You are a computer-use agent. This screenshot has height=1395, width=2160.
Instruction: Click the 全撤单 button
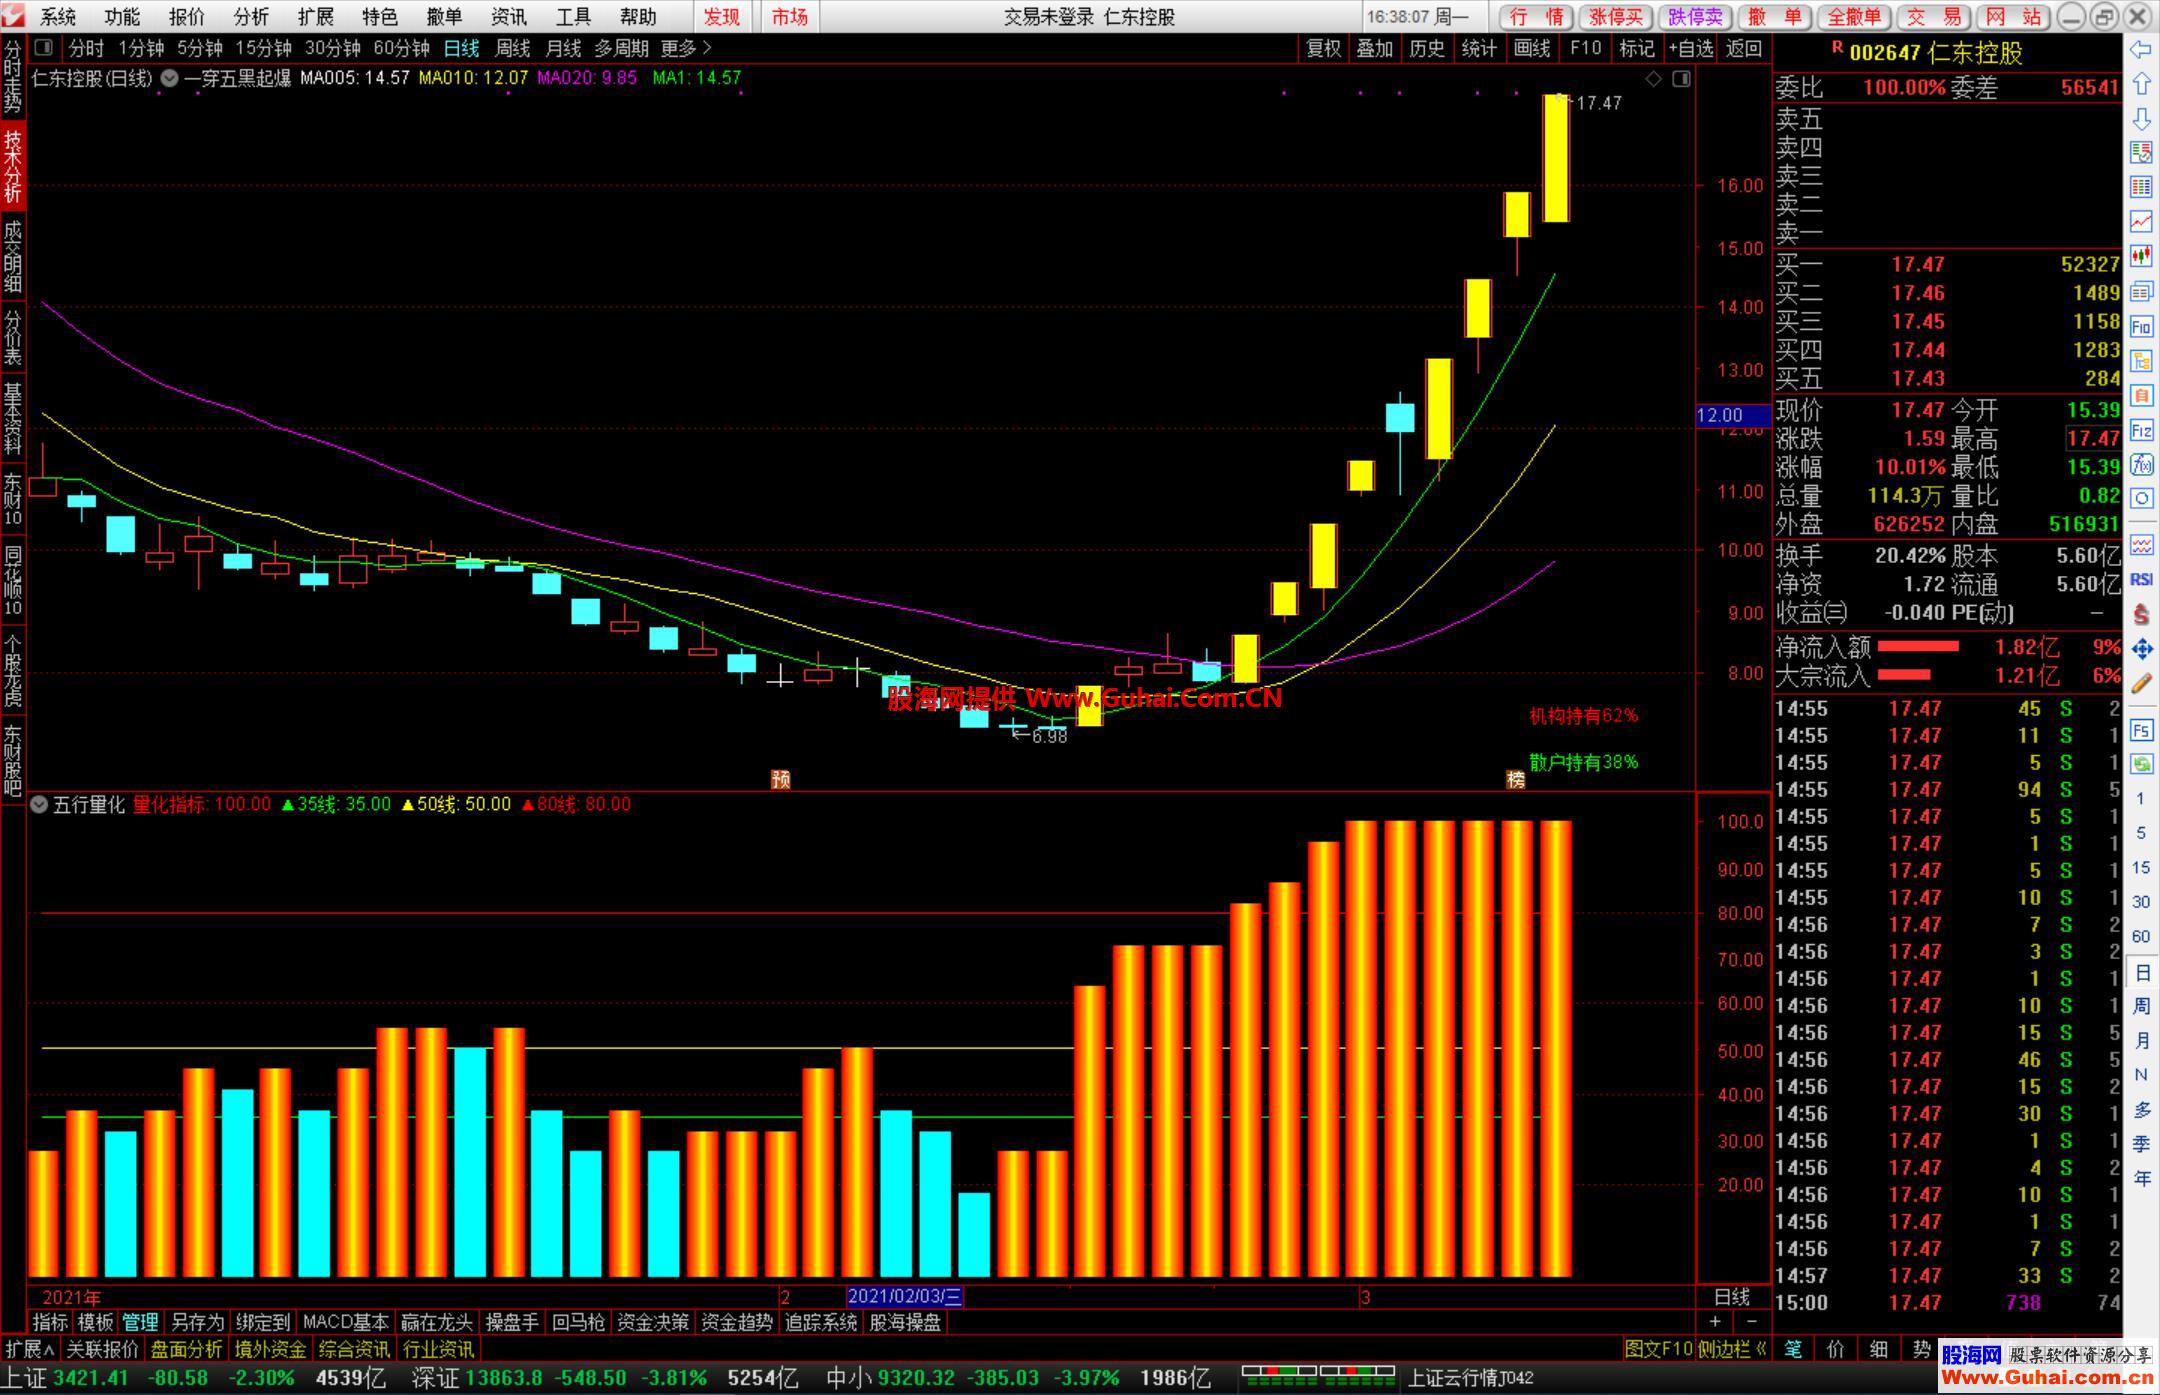[x=1854, y=17]
